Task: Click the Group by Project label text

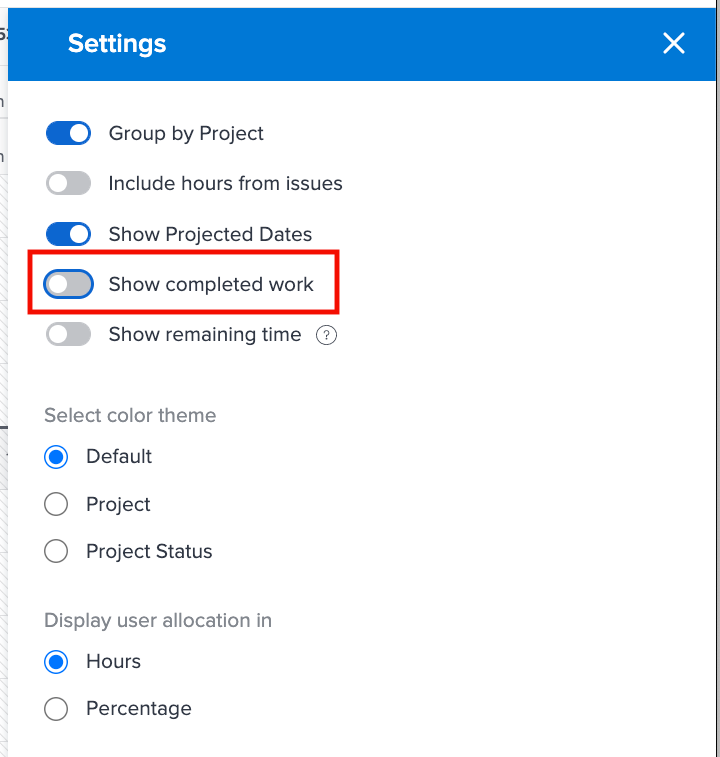Action: pos(186,134)
